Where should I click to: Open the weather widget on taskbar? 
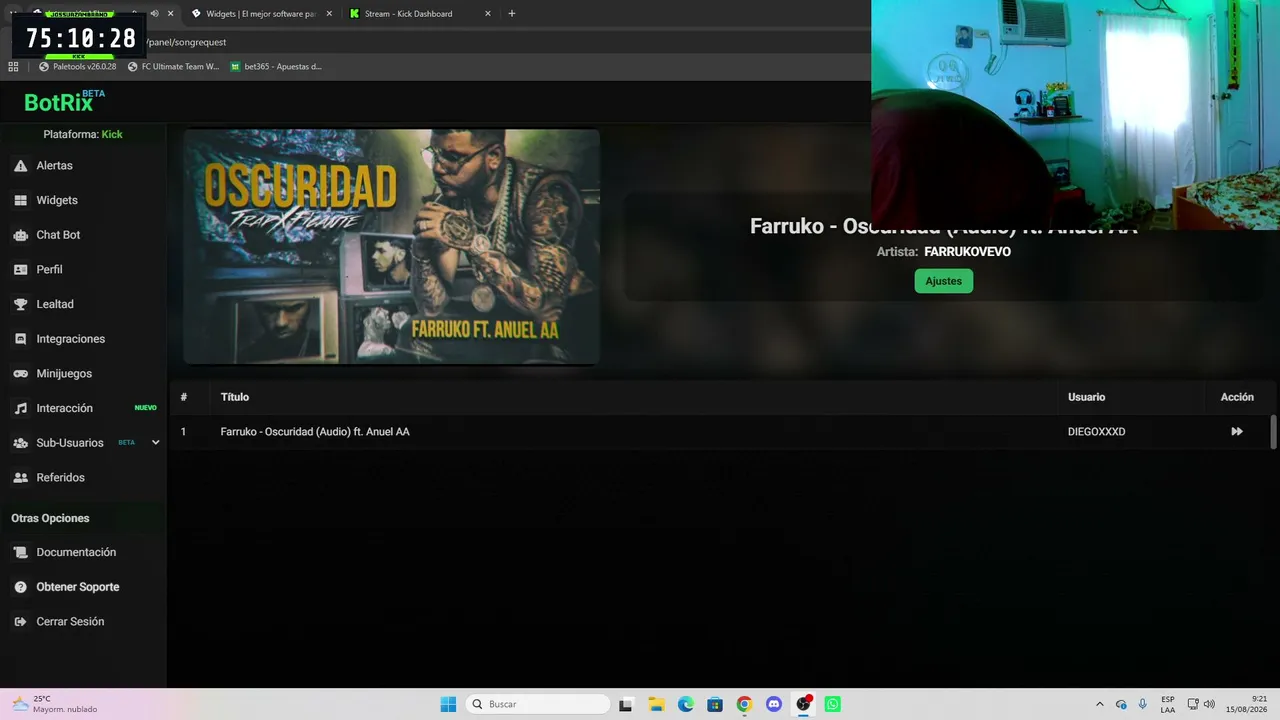pos(55,704)
